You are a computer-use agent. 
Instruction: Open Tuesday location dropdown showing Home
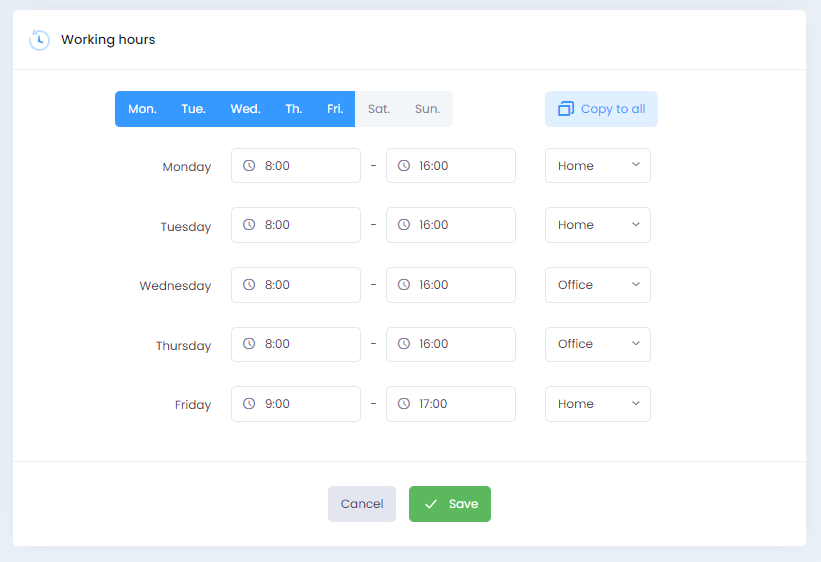pyautogui.click(x=598, y=225)
